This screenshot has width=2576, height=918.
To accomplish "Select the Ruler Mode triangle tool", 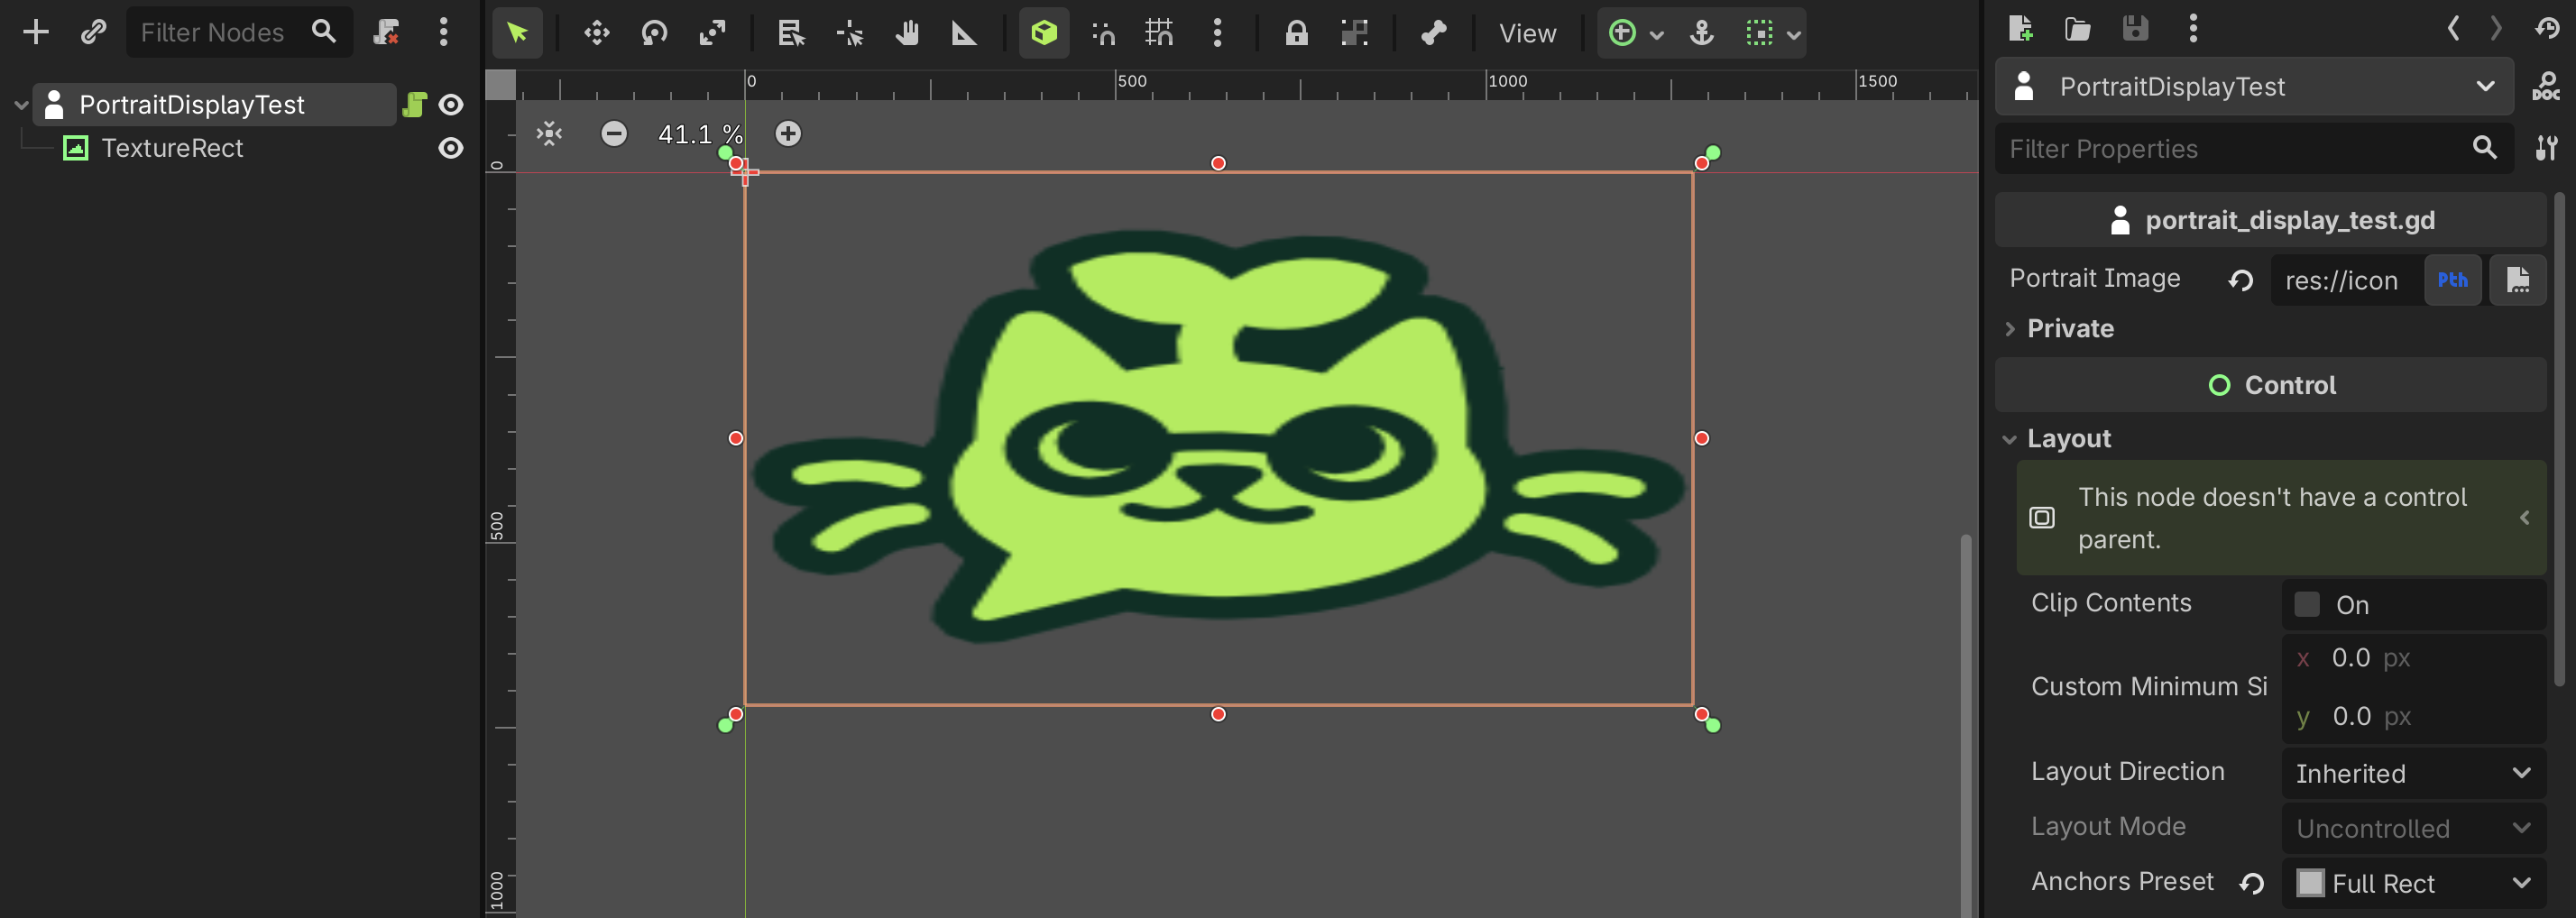I will [964, 33].
